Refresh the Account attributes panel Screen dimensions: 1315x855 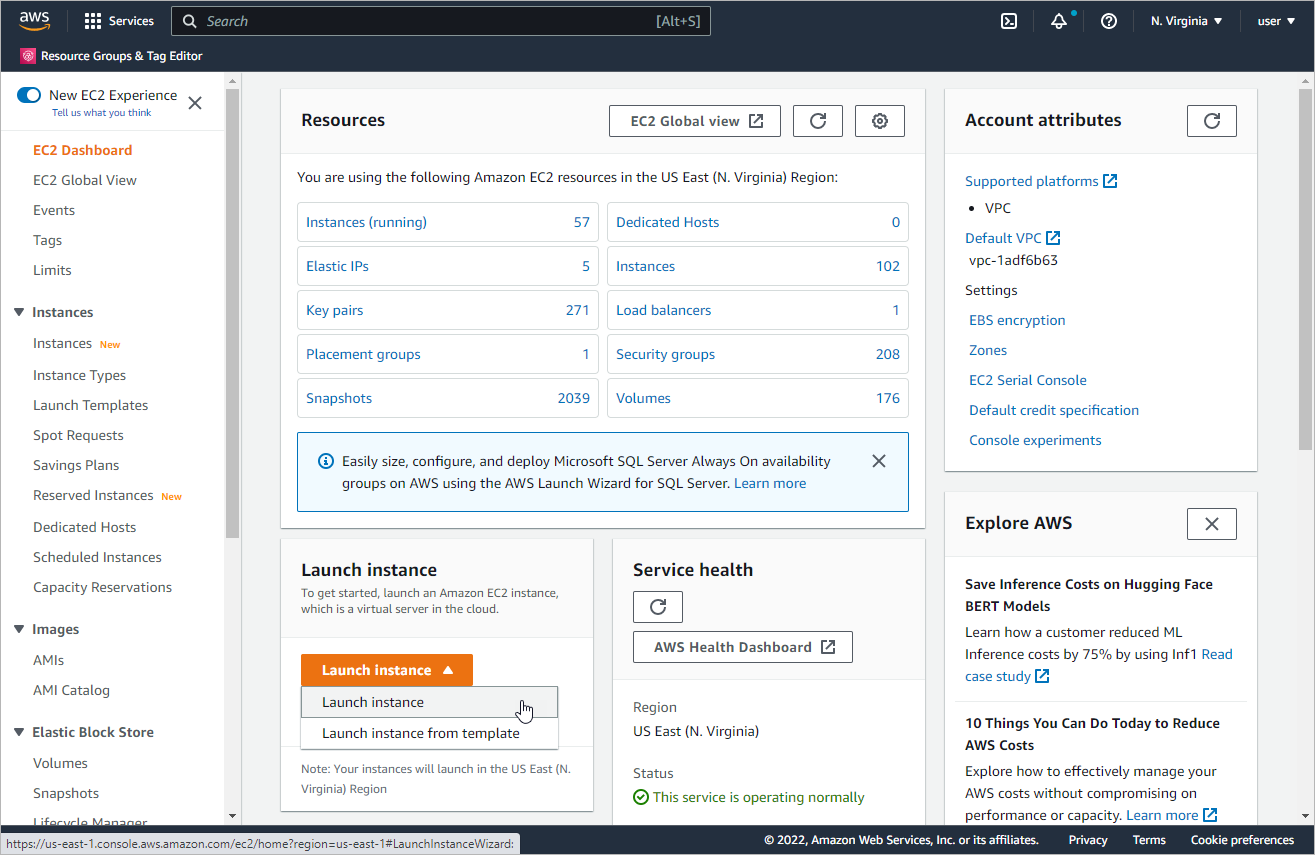[x=1212, y=121]
